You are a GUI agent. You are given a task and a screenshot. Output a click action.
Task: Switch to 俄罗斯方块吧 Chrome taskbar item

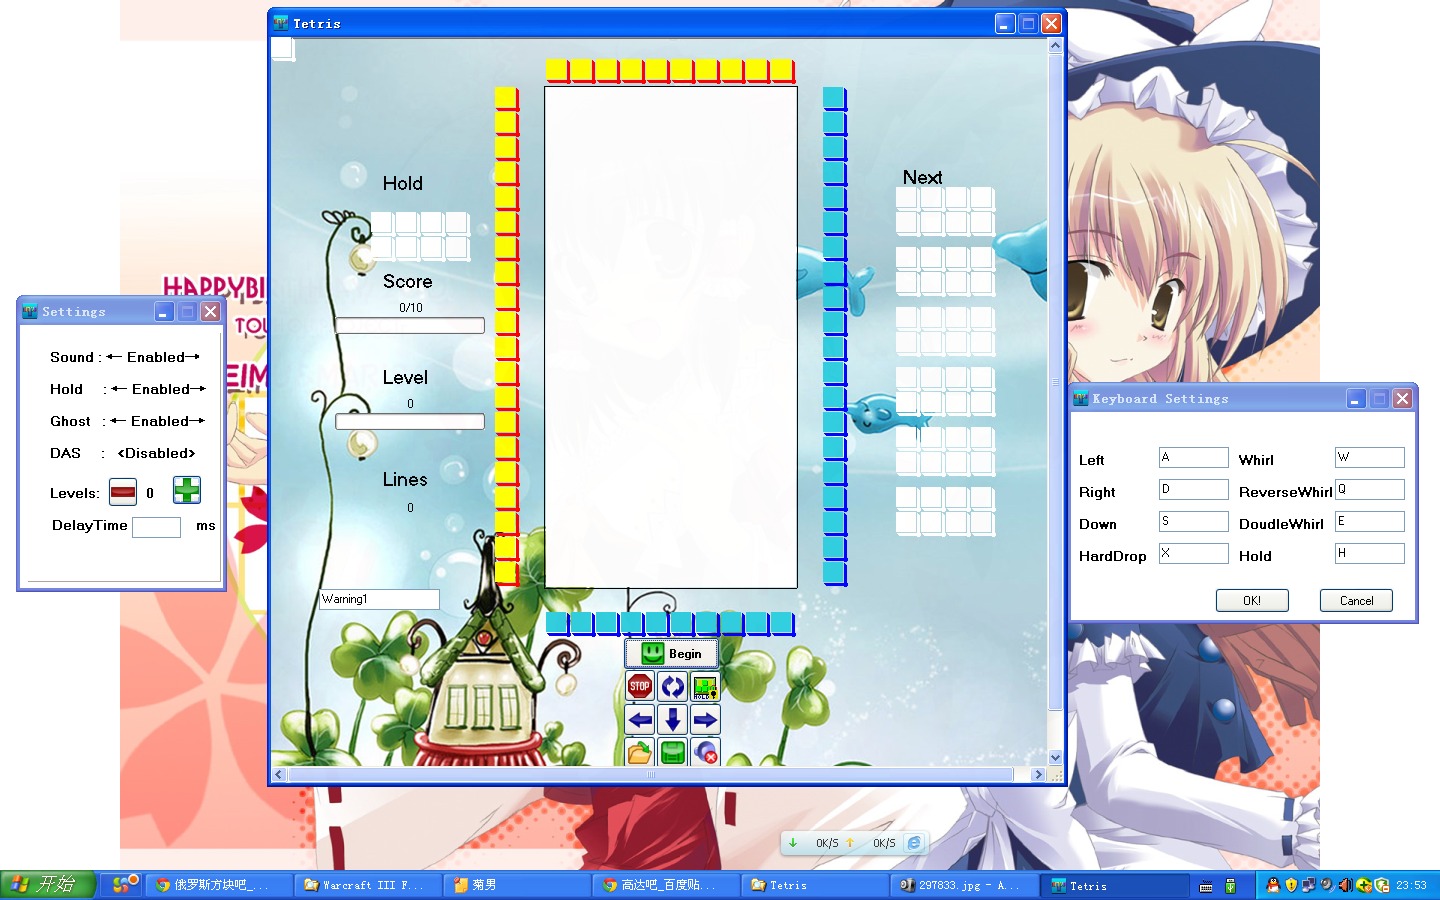click(x=219, y=885)
